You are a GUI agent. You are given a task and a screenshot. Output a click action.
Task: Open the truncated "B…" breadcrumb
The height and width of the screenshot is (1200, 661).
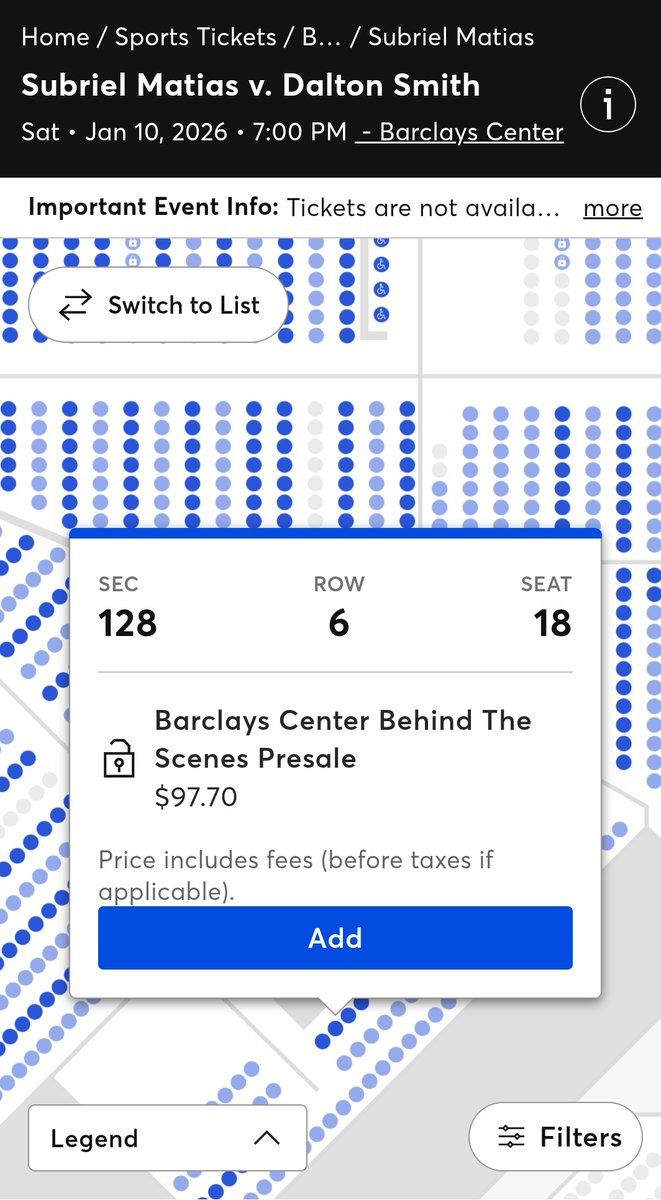pyautogui.click(x=321, y=38)
